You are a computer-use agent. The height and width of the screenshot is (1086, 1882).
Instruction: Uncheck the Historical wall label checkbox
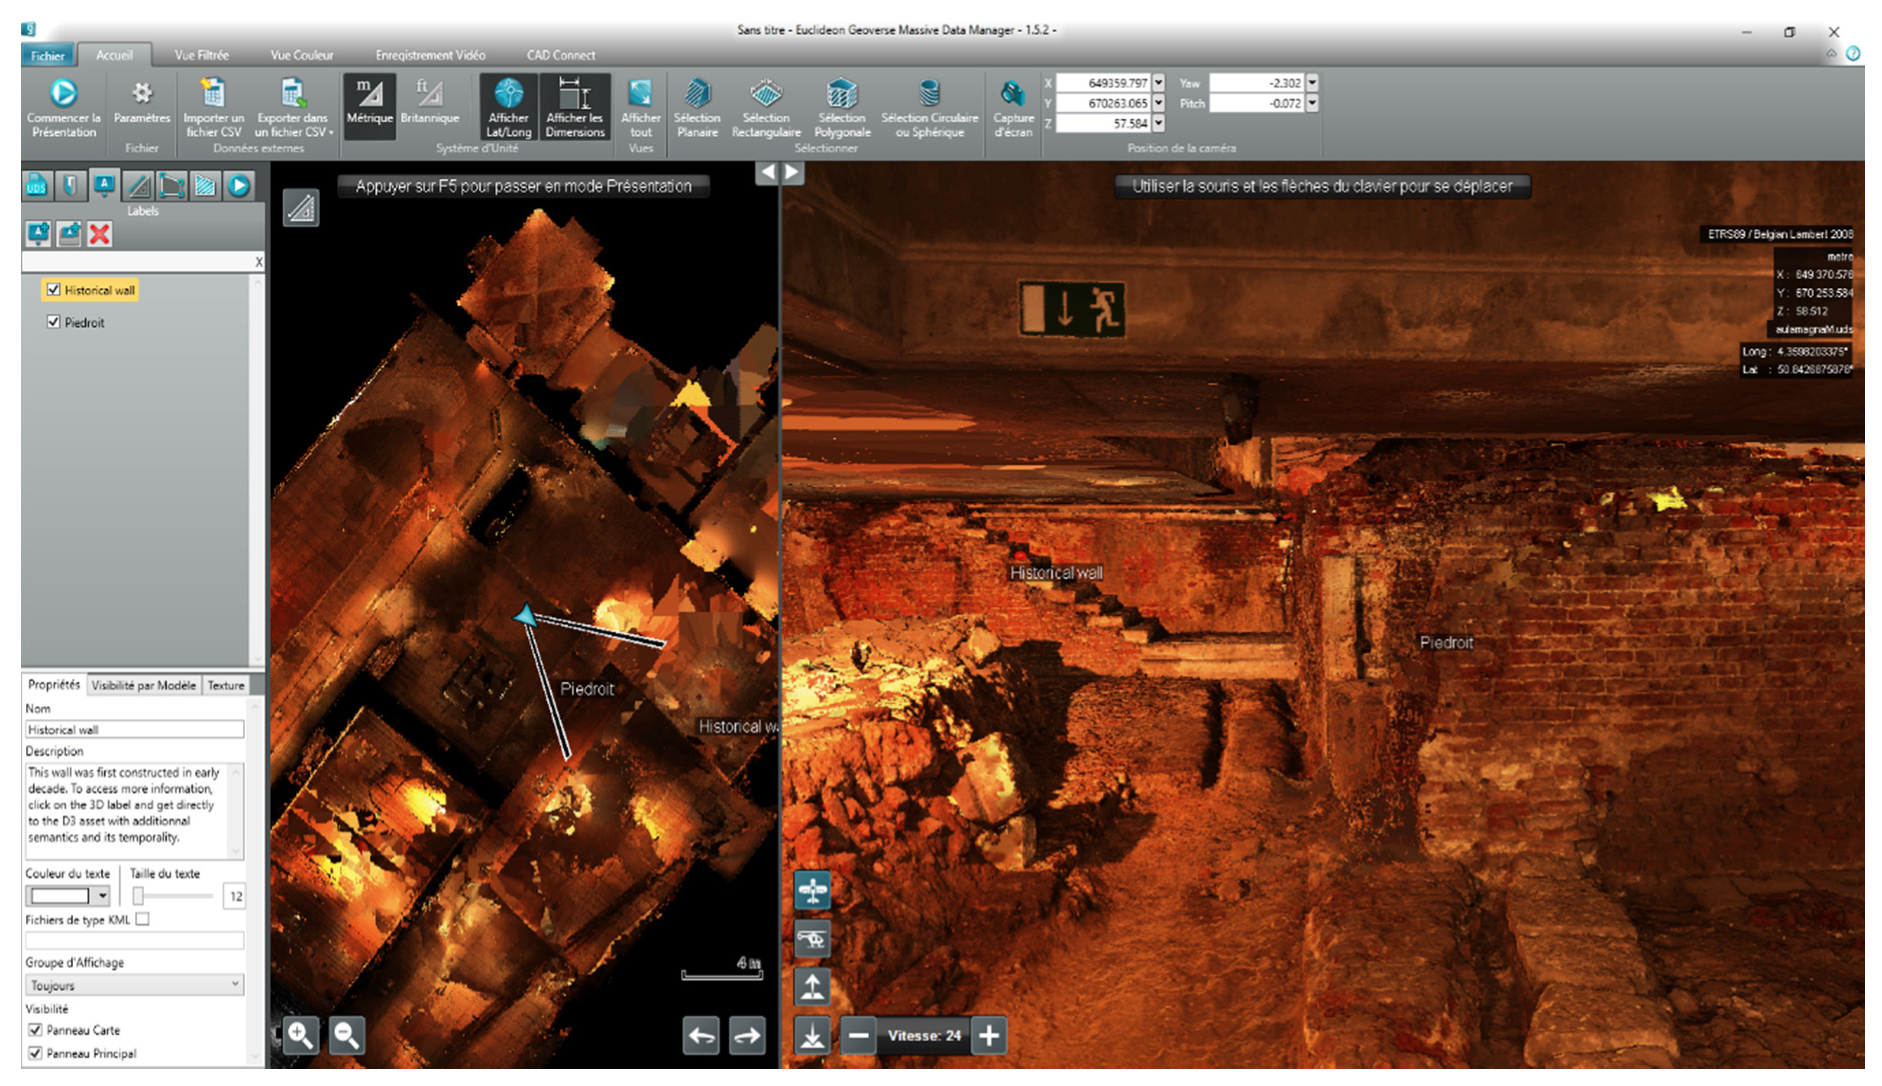click(x=54, y=290)
